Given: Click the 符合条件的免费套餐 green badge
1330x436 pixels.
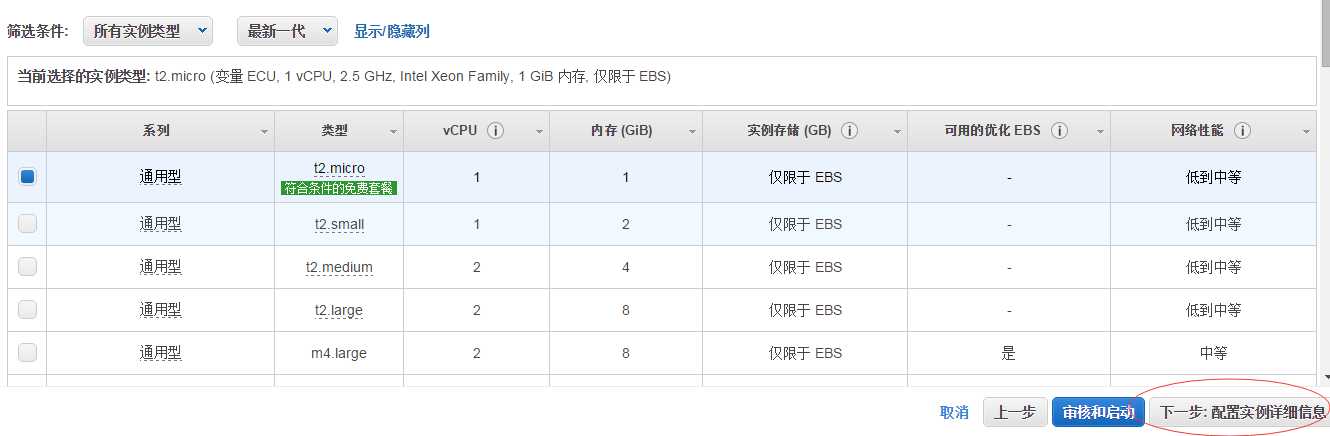Looking at the screenshot, I should tap(339, 188).
